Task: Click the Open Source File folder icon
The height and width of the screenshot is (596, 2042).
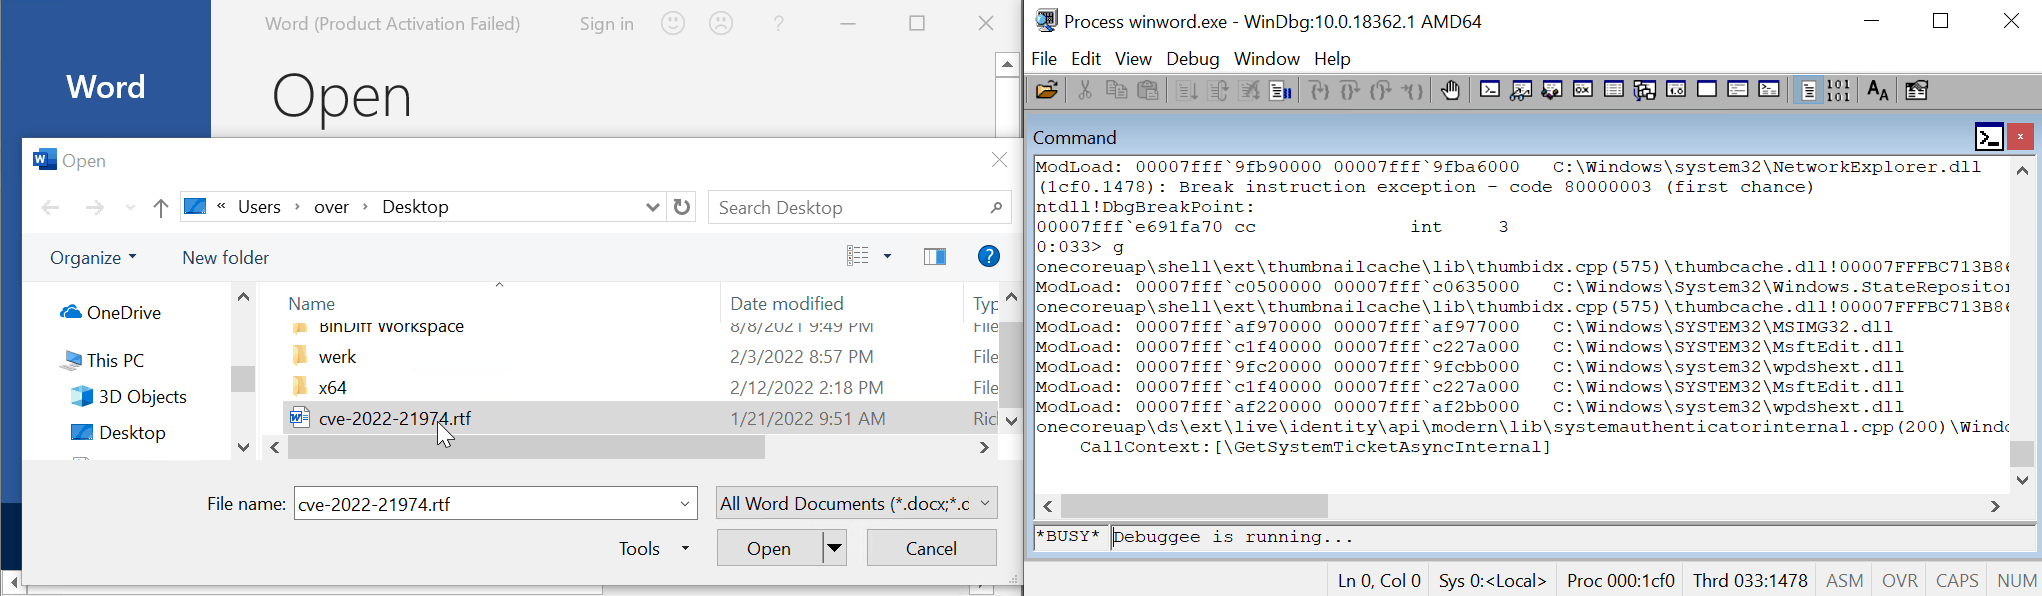Action: [1047, 91]
